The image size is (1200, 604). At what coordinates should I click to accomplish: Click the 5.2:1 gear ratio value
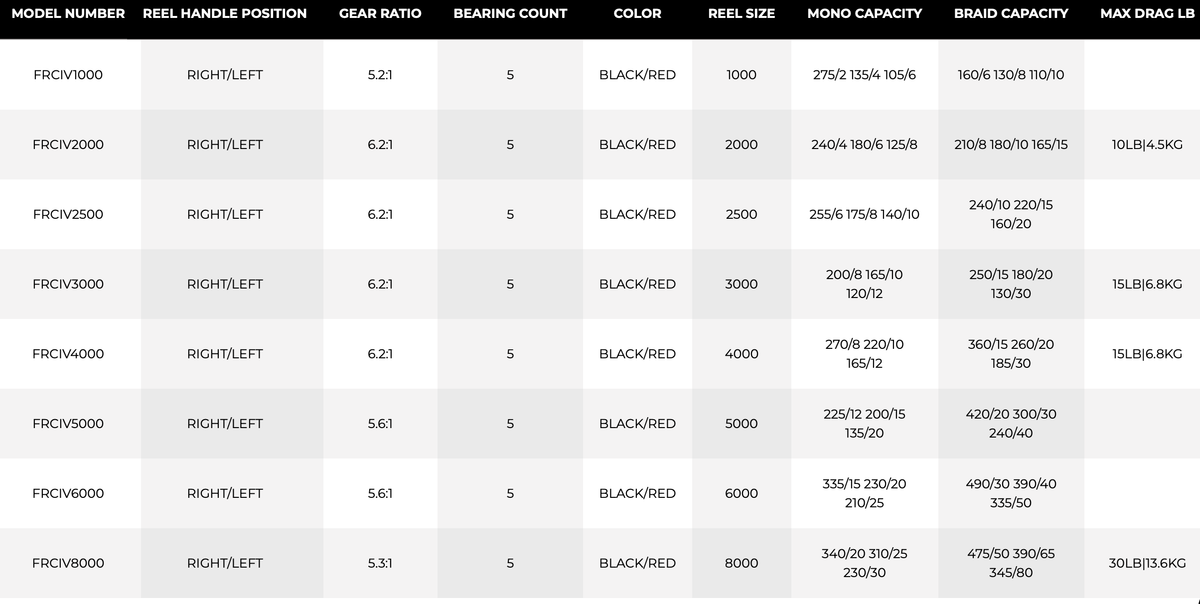coord(380,75)
